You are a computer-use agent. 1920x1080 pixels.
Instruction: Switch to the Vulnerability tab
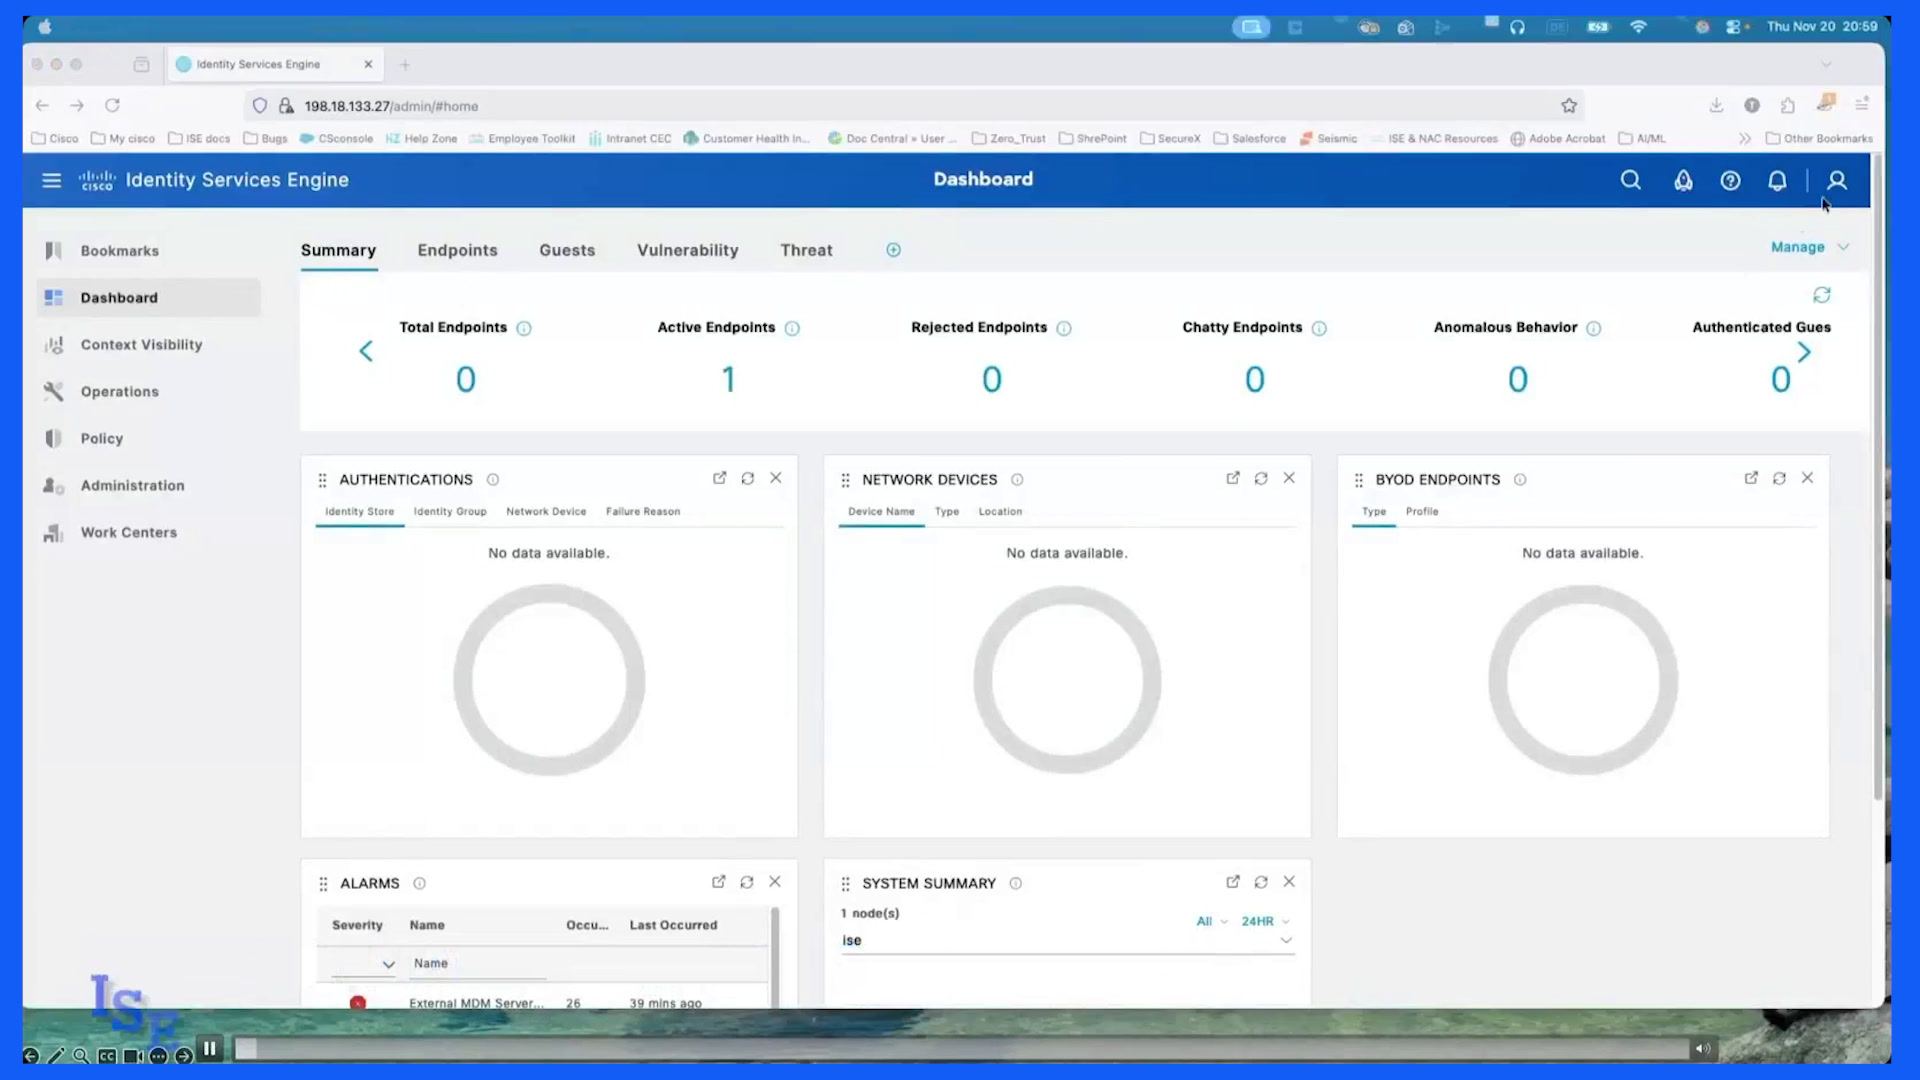(688, 250)
